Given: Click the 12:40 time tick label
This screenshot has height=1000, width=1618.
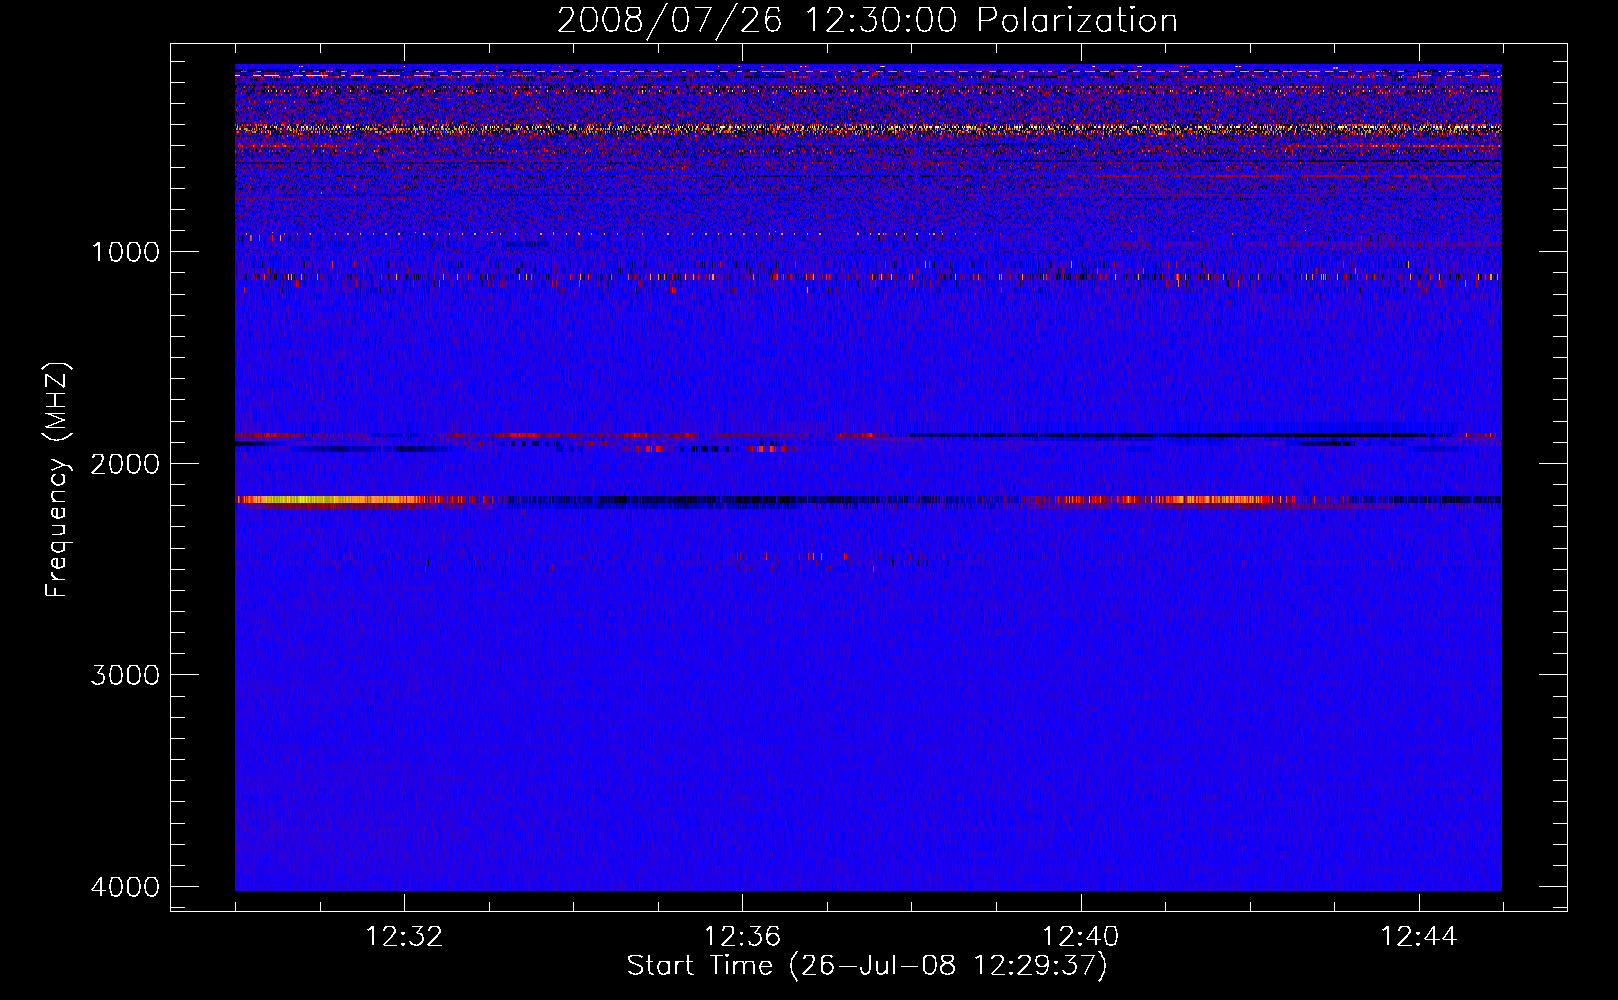Looking at the screenshot, I should 1080,937.
